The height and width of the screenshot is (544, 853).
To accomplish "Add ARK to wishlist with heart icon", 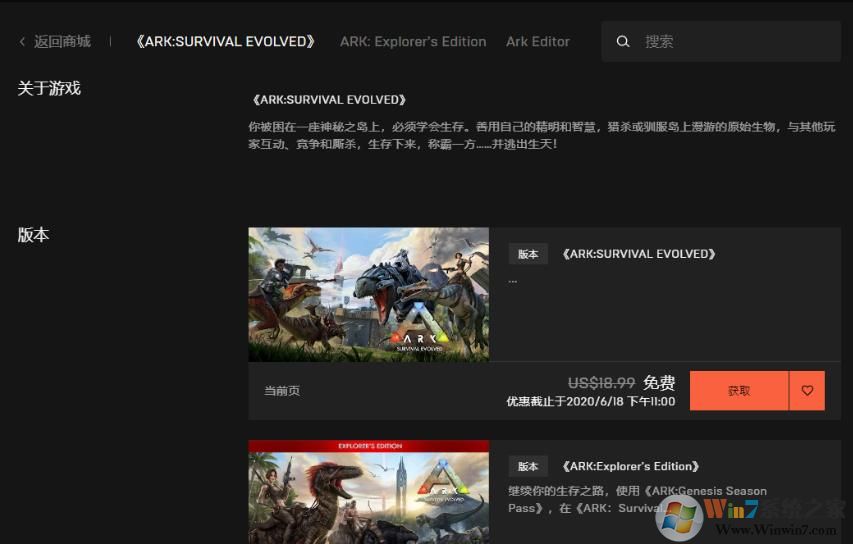I will (x=807, y=391).
